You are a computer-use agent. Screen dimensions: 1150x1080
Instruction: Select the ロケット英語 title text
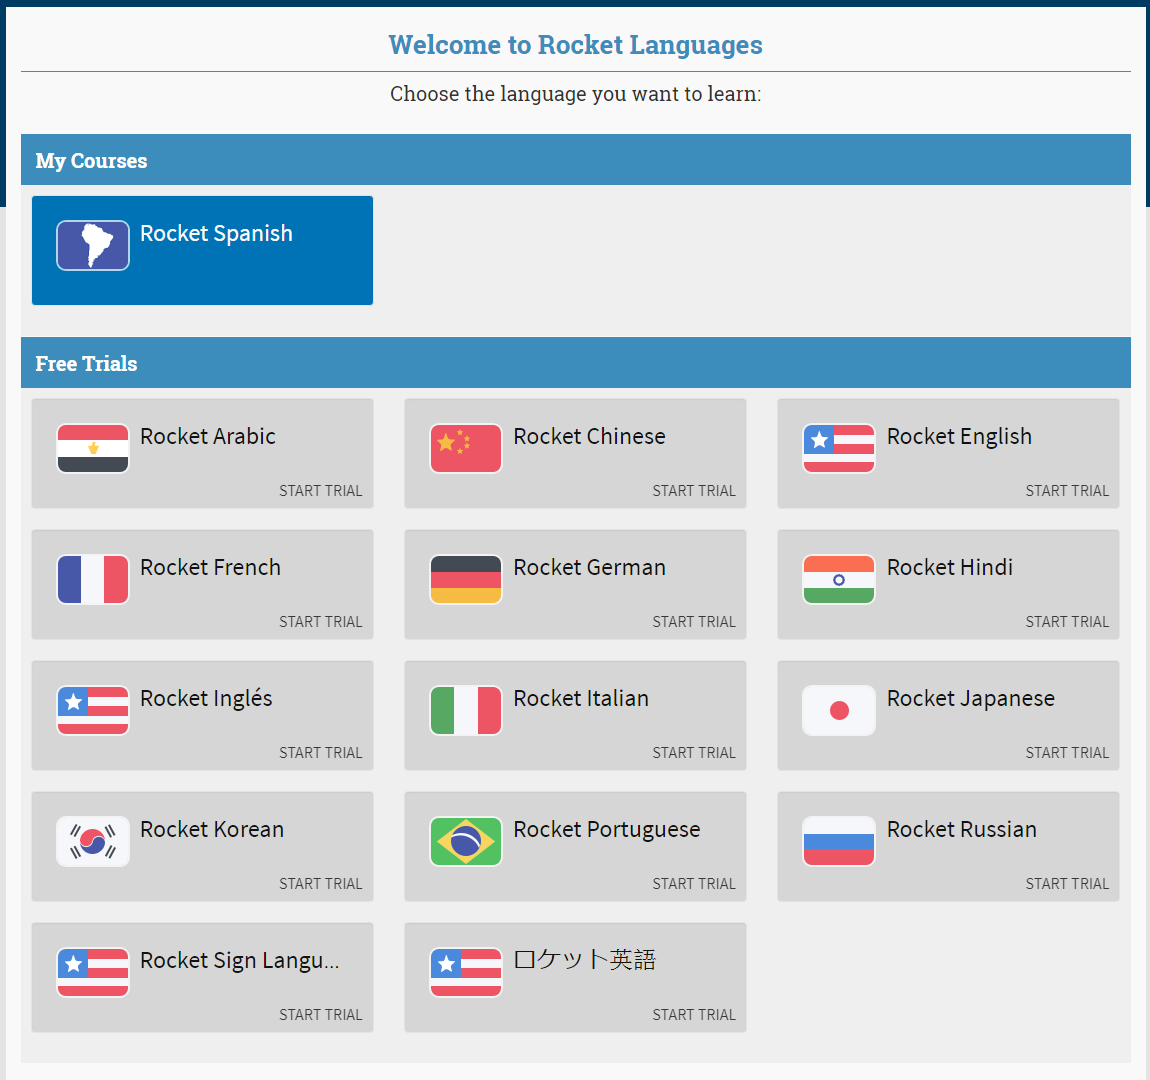coord(585,960)
